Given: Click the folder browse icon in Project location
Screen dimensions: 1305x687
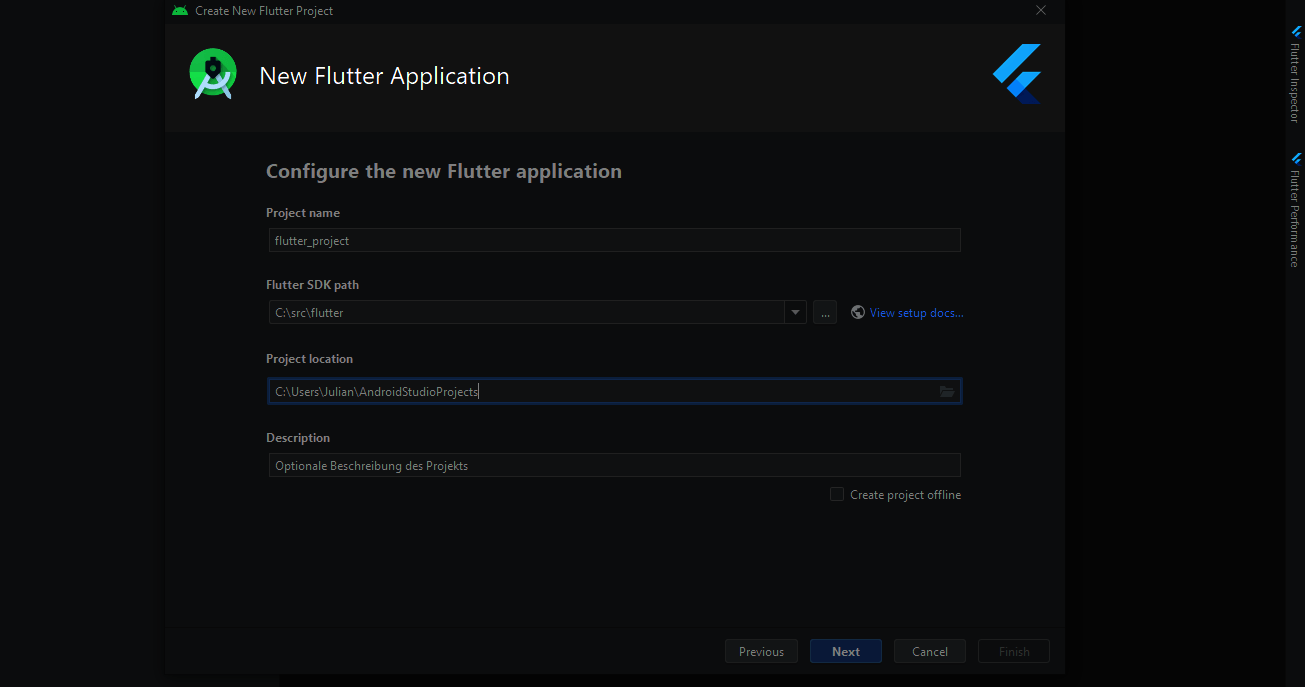Looking at the screenshot, I should click(x=947, y=391).
